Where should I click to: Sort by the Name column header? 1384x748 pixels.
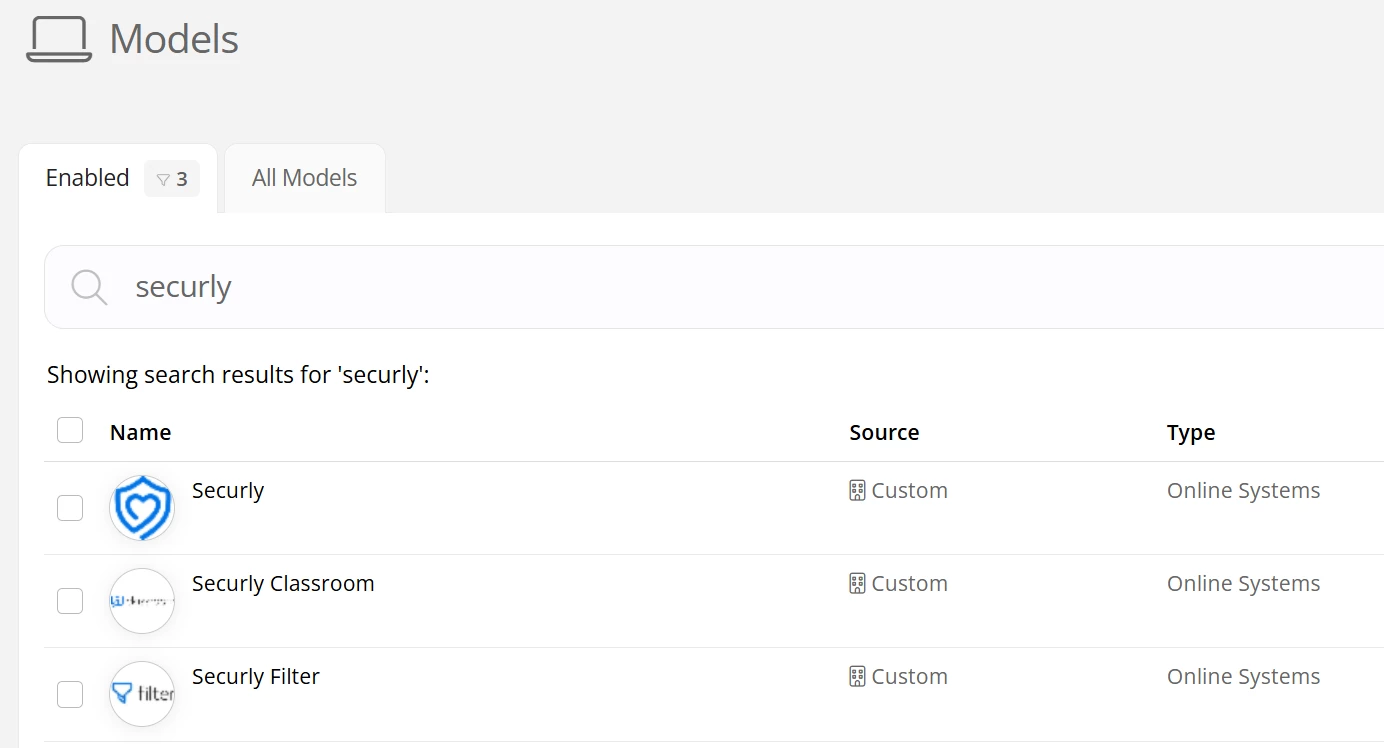coord(140,433)
